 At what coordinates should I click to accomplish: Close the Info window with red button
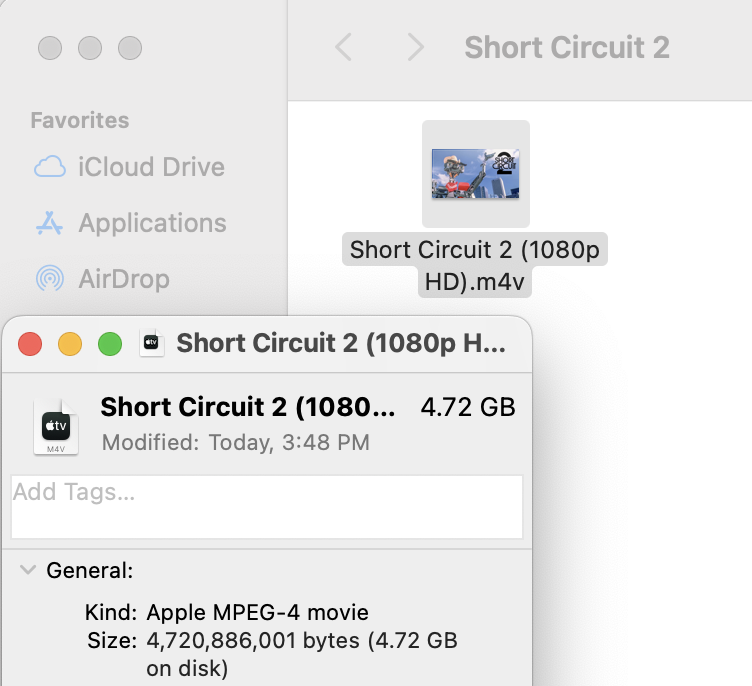30,344
